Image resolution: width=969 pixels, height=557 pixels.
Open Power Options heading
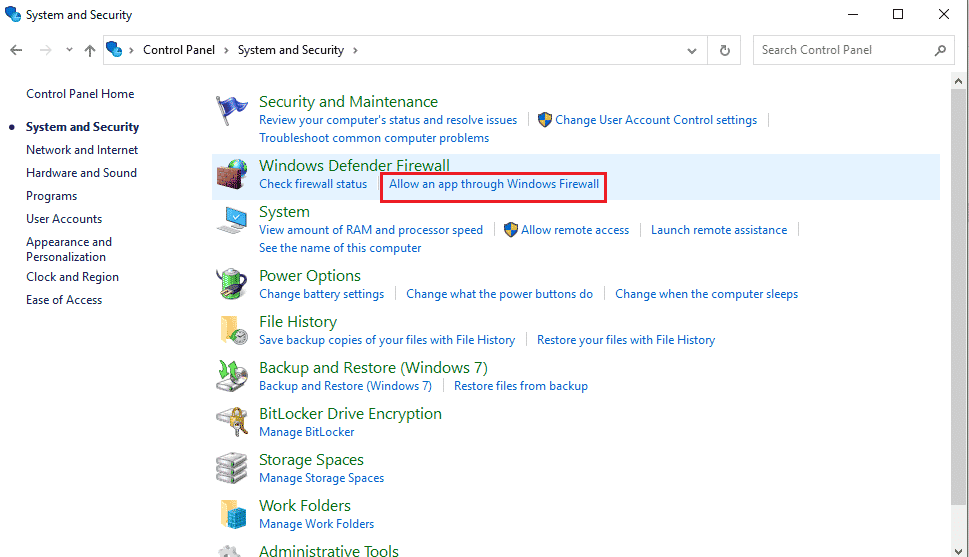pos(310,276)
